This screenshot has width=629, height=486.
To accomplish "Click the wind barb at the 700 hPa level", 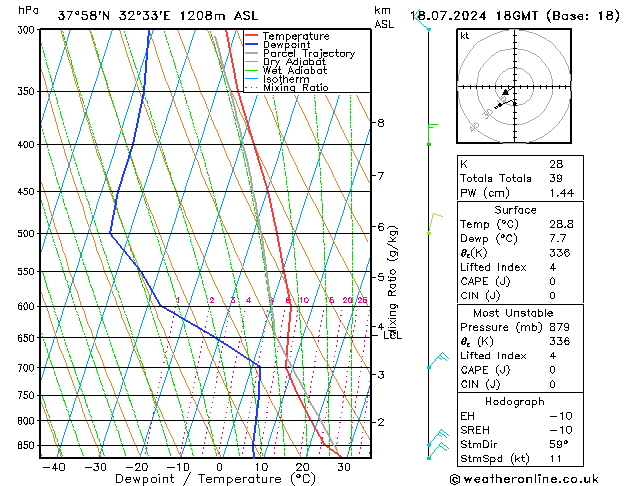I will [x=438, y=360].
